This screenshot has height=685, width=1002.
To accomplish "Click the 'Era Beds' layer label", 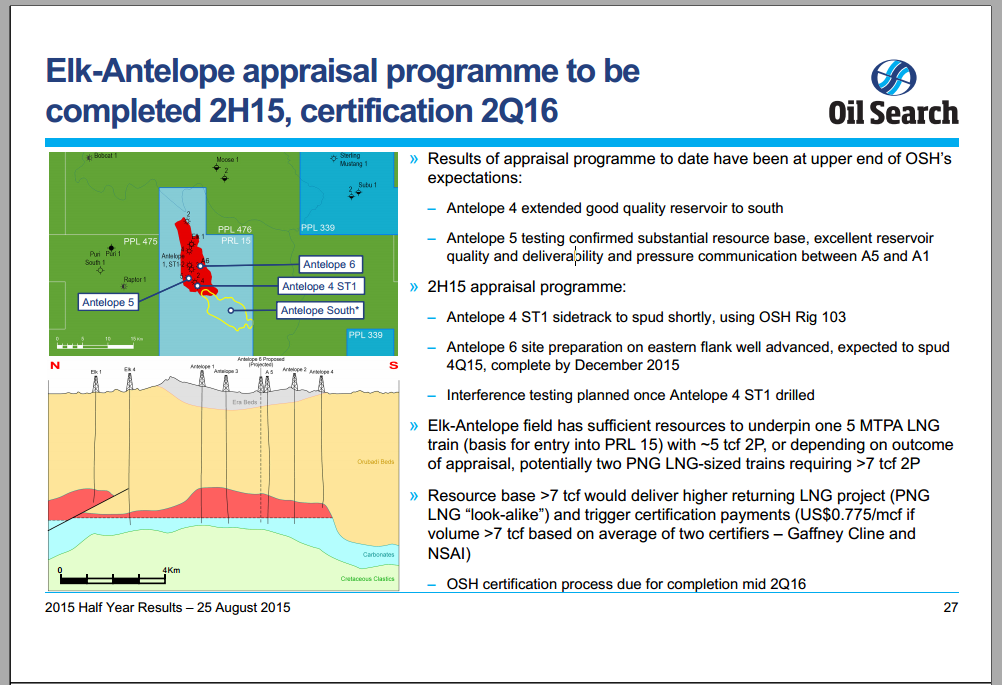I will 245,403.
